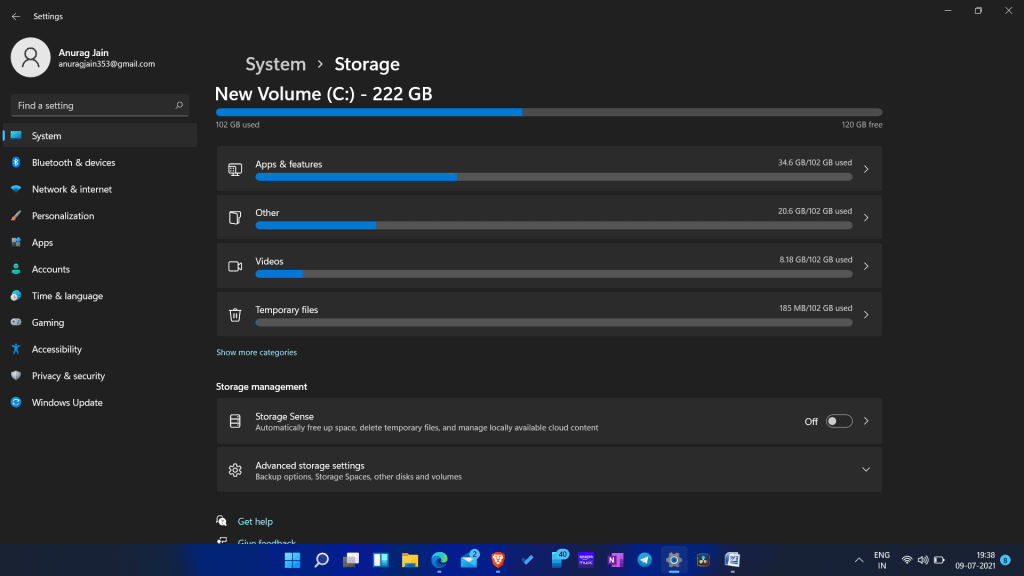Click the Apps & features icon
Viewport: 1024px width, 576px height.
235,169
